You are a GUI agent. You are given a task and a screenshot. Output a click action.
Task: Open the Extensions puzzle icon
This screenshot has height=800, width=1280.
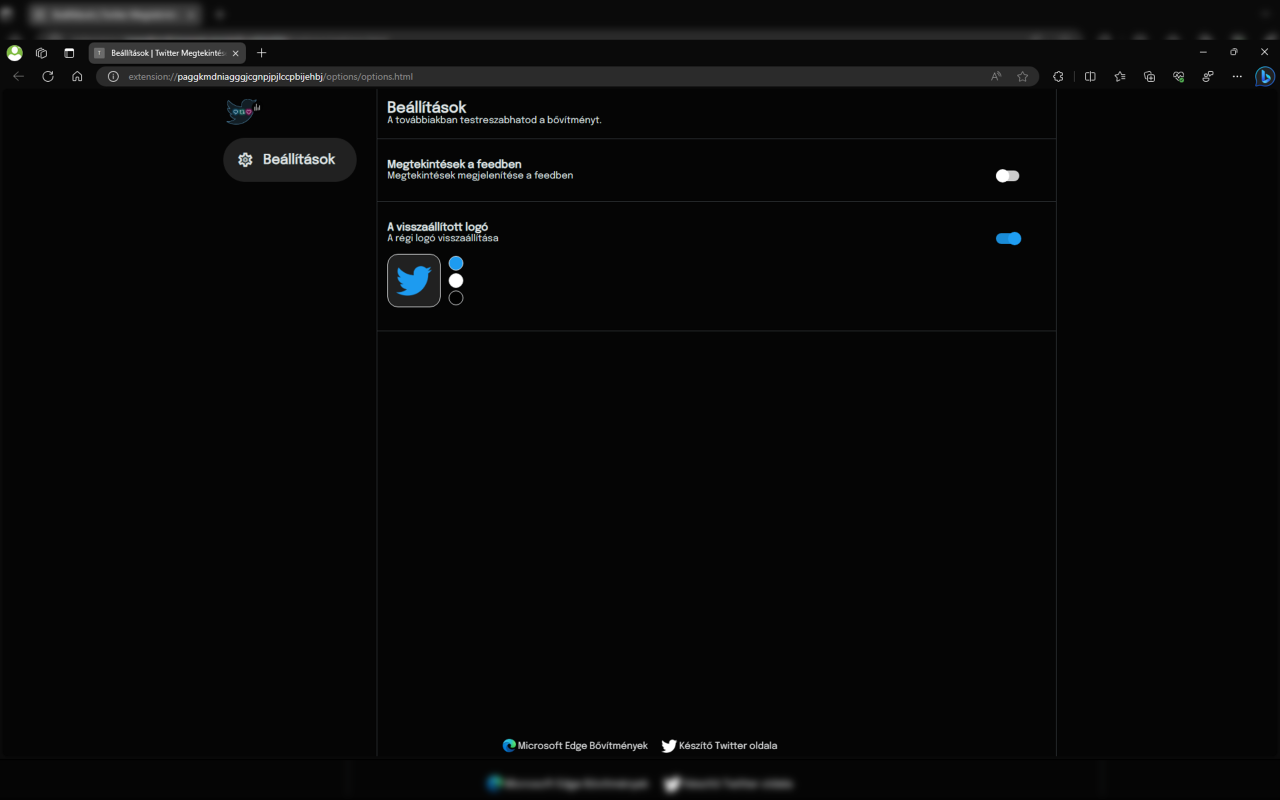point(1059,76)
